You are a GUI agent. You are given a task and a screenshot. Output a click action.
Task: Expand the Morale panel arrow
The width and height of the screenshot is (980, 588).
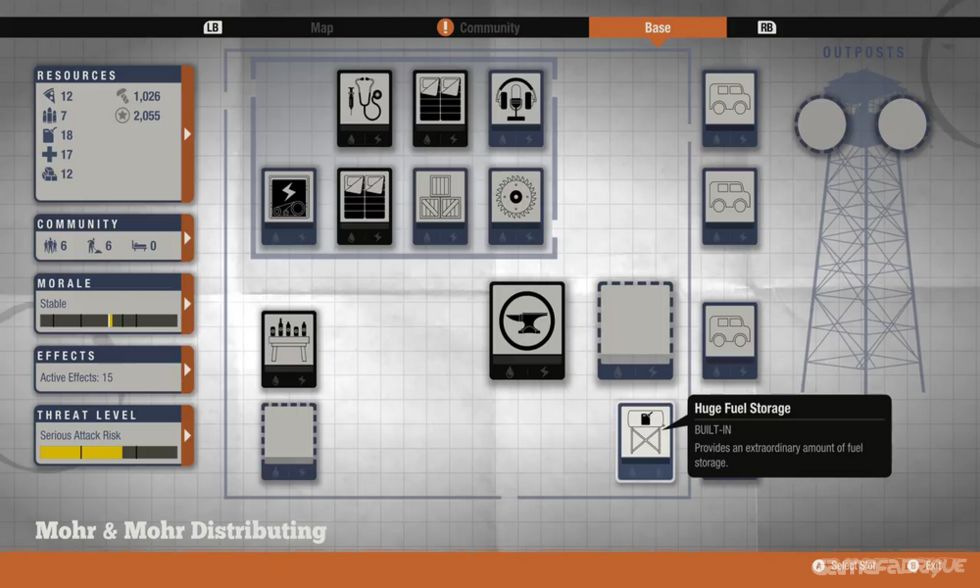click(188, 304)
